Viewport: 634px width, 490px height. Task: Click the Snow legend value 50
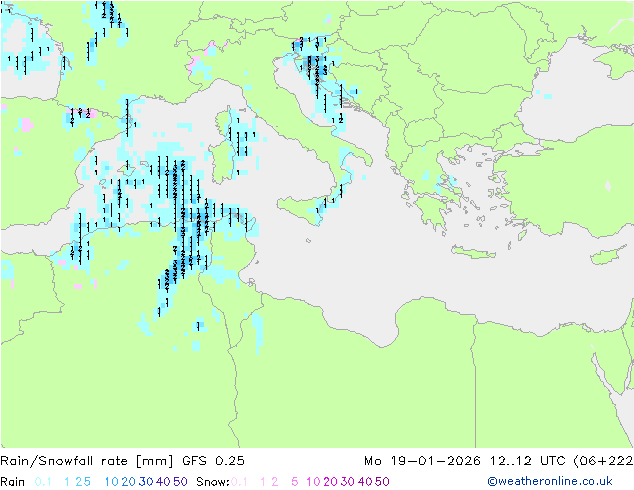pos(382,482)
